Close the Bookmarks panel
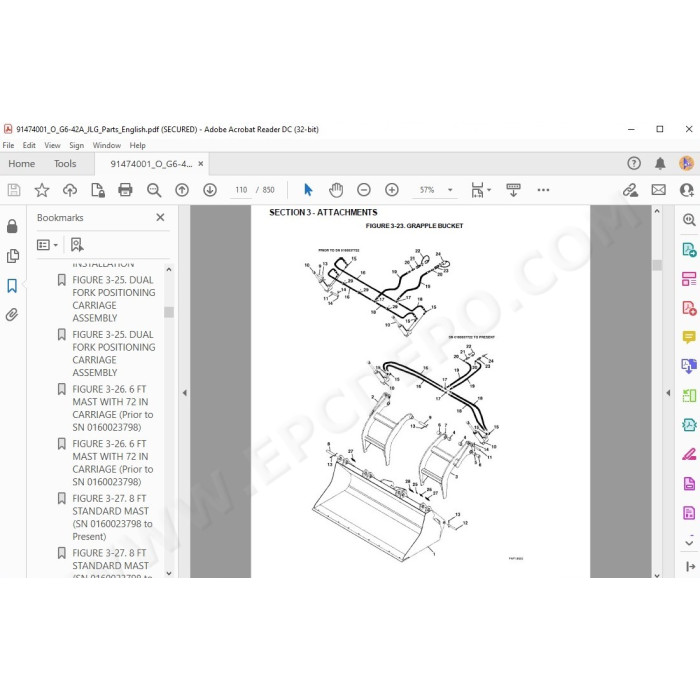700x700 pixels. [160, 217]
